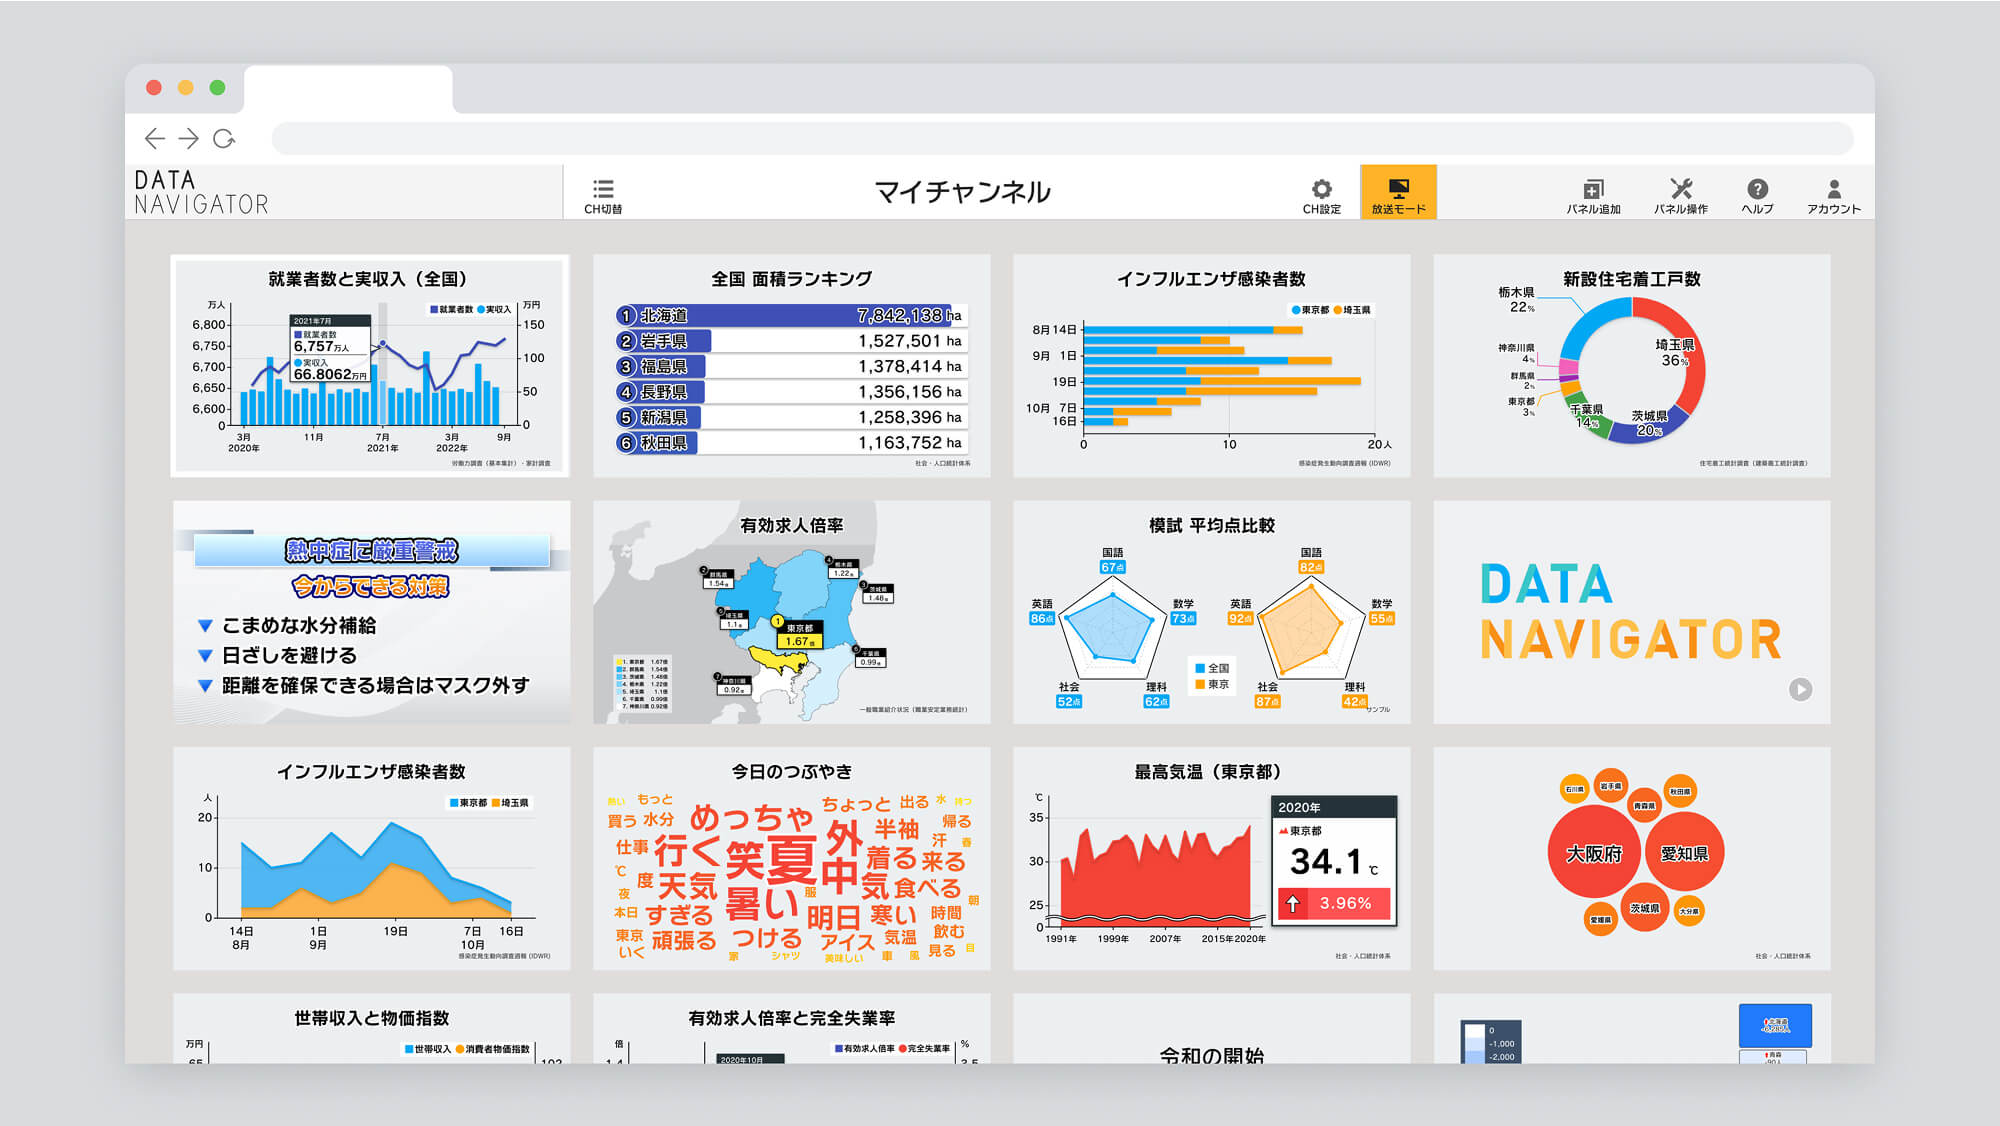Go back in the browser
The height and width of the screenshot is (1126, 2000).
tap(154, 138)
